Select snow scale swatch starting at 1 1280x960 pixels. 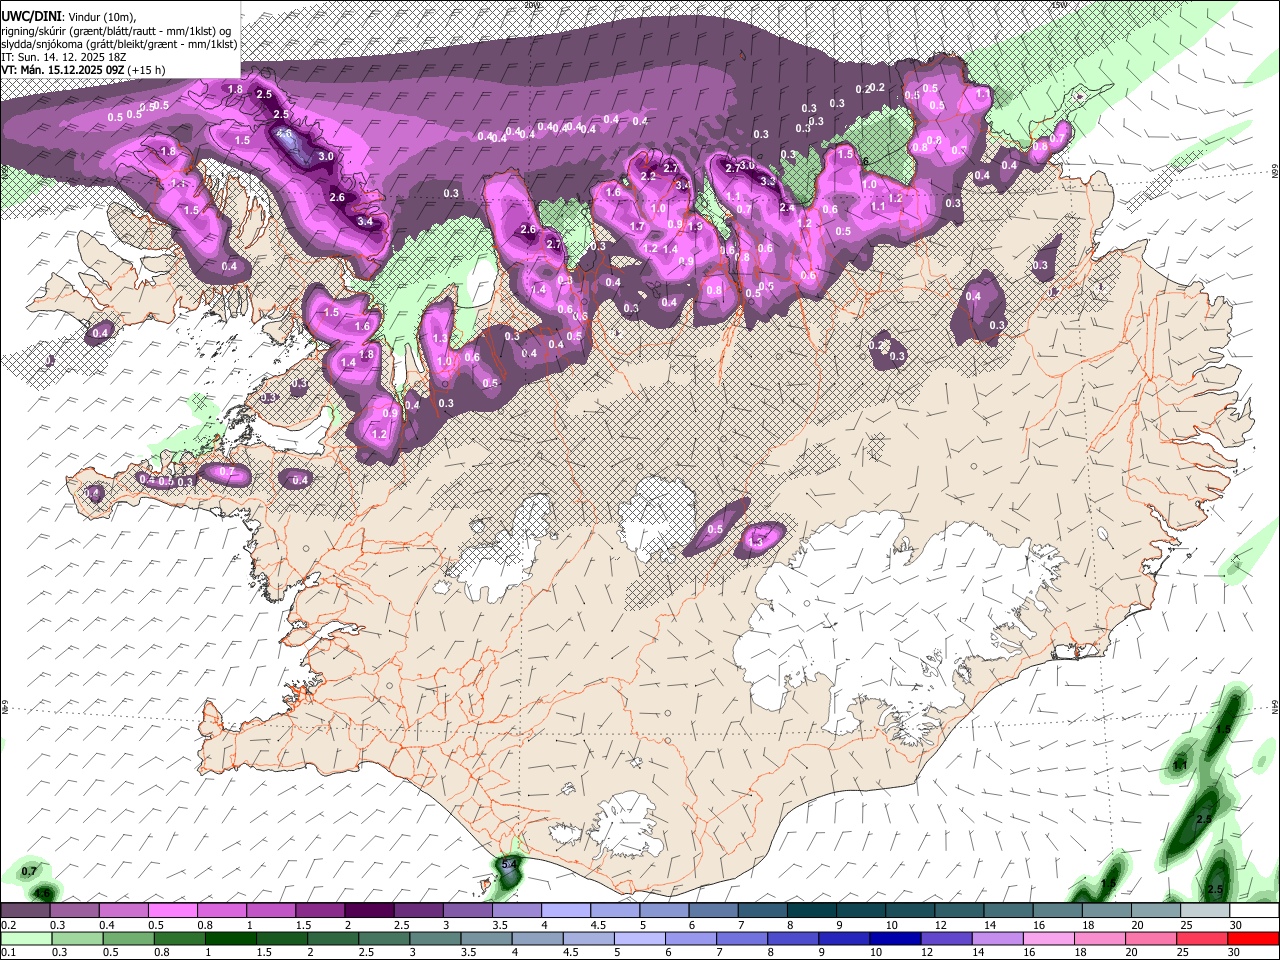click(270, 910)
